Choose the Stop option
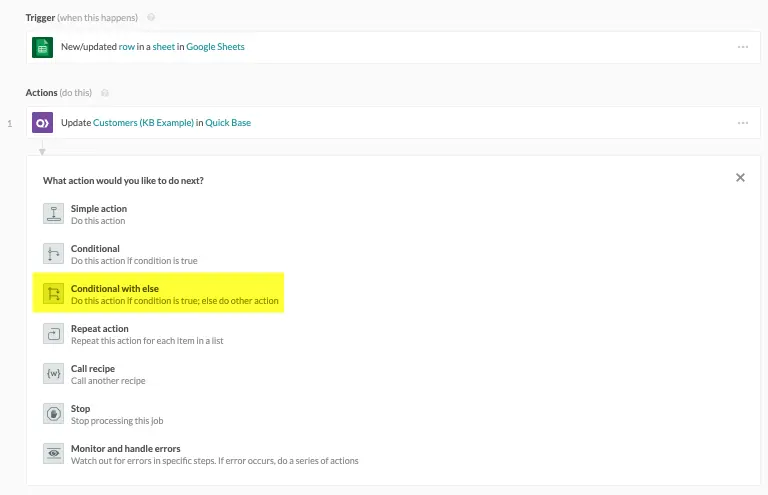Image resolution: width=768 pixels, height=495 pixels. (103, 414)
